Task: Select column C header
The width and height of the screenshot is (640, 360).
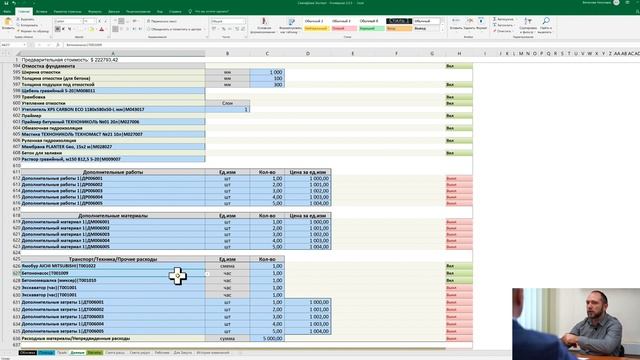Action: pyautogui.click(x=267, y=53)
